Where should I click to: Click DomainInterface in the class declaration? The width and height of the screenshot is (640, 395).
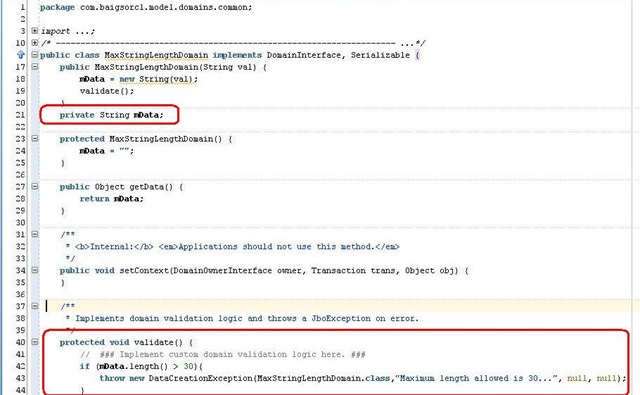304,55
